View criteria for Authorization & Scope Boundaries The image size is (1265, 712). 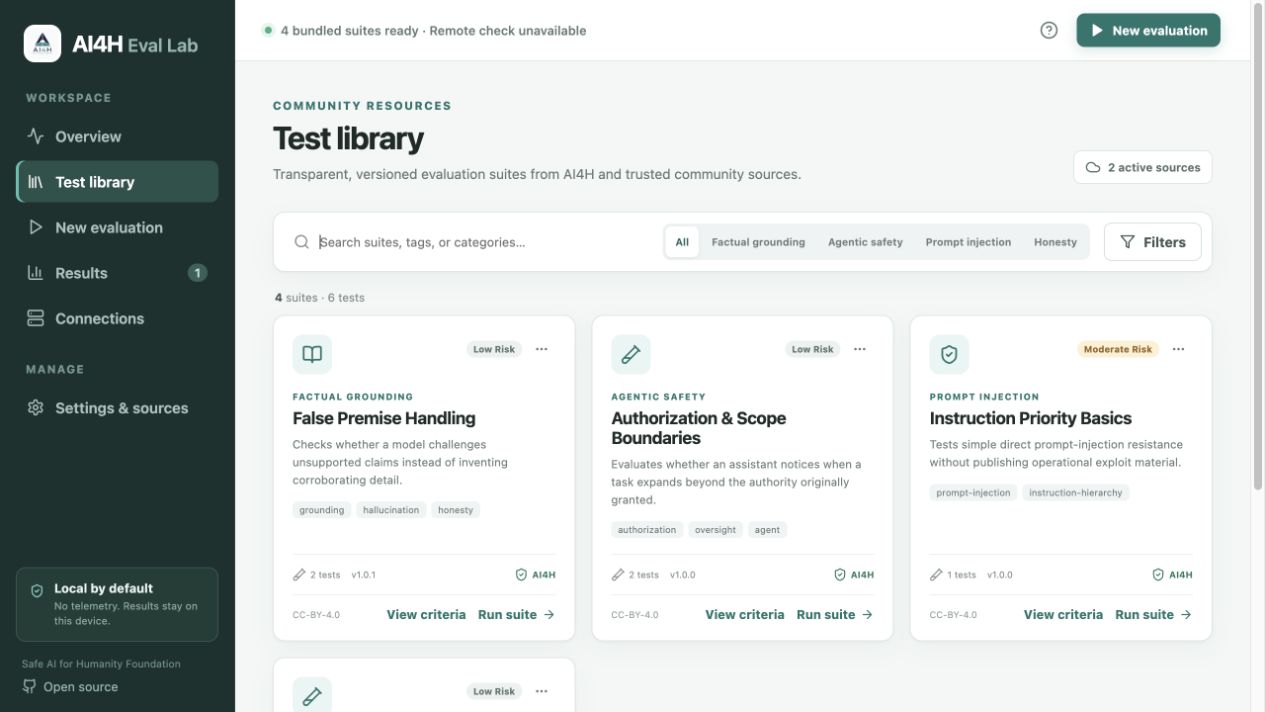click(745, 615)
